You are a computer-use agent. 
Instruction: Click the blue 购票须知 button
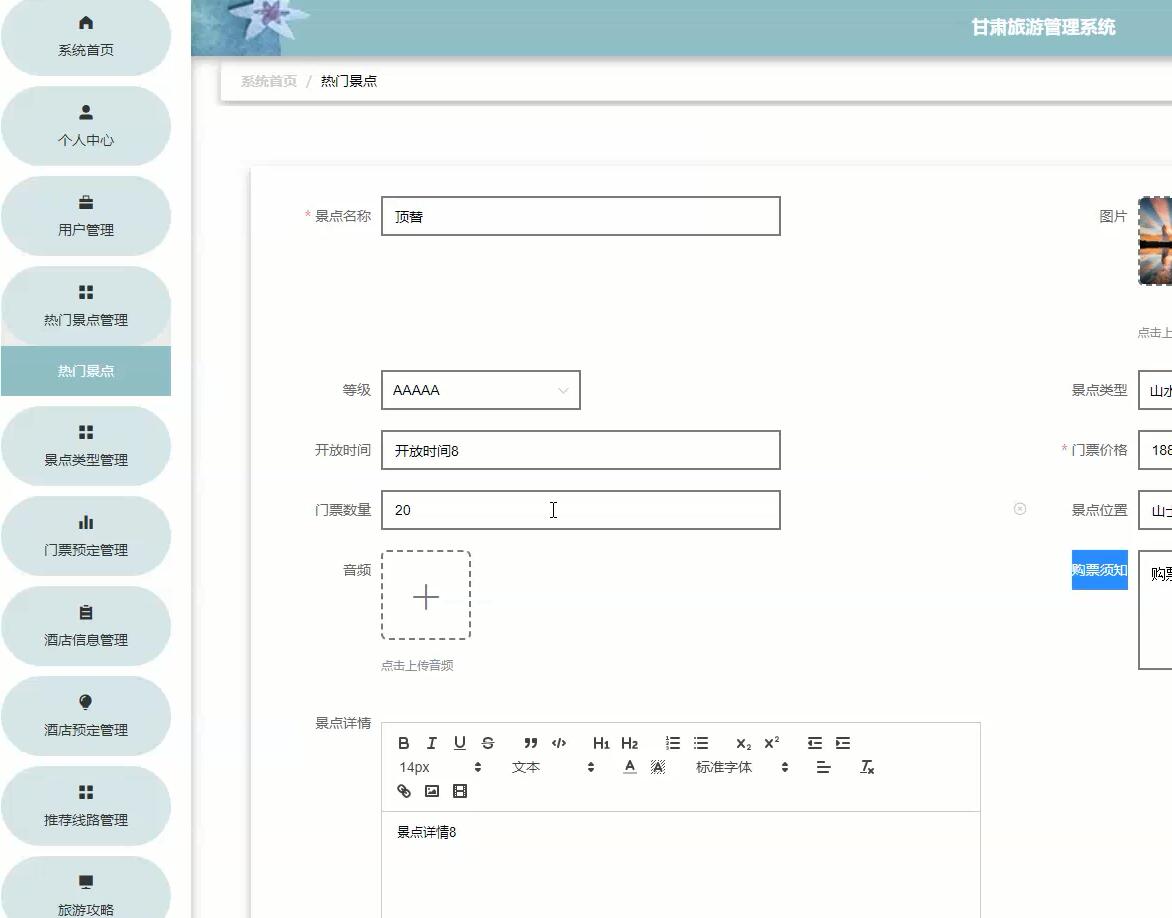click(x=1098, y=569)
